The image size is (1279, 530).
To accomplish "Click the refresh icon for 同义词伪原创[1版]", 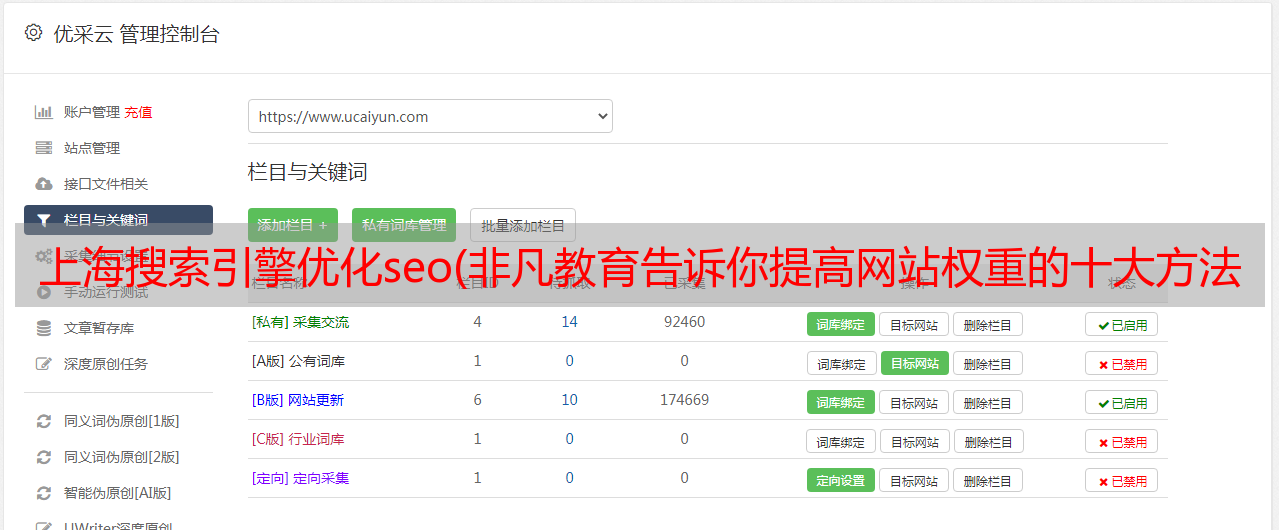I will tap(43, 421).
